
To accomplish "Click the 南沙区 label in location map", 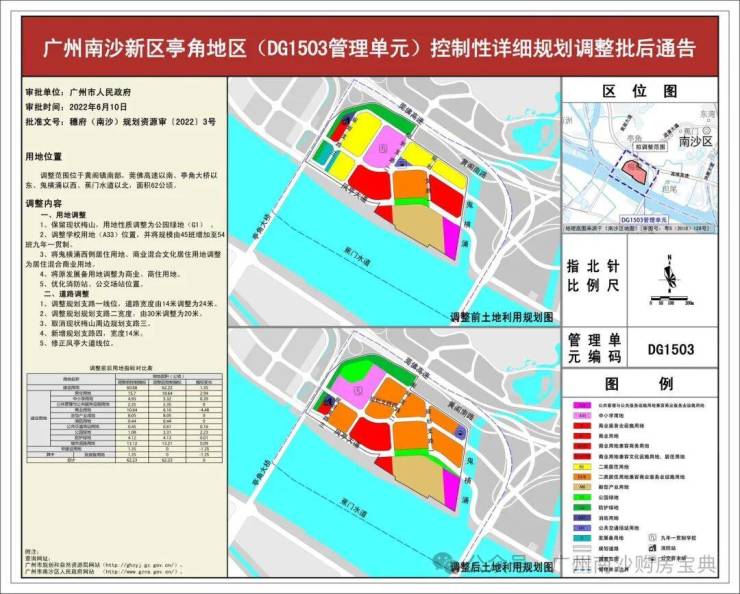I will [695, 142].
